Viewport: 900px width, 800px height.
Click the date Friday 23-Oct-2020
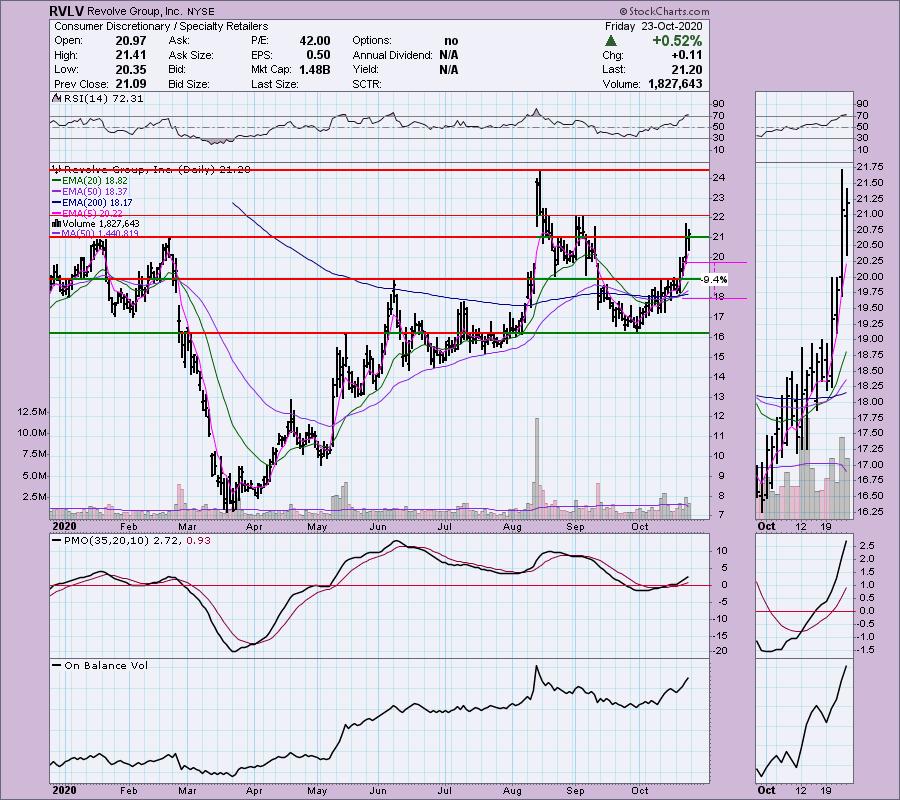pos(653,26)
